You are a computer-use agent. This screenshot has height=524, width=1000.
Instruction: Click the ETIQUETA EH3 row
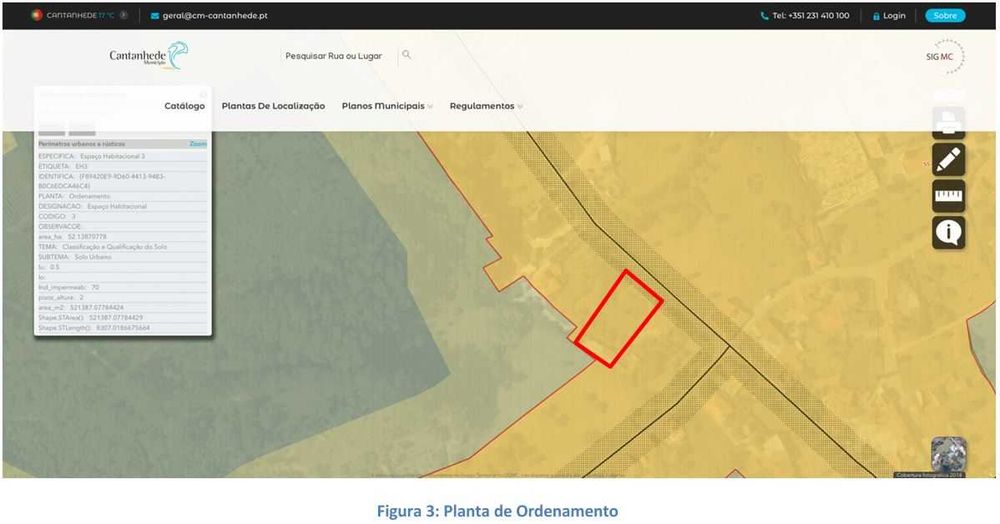[x=122, y=166]
